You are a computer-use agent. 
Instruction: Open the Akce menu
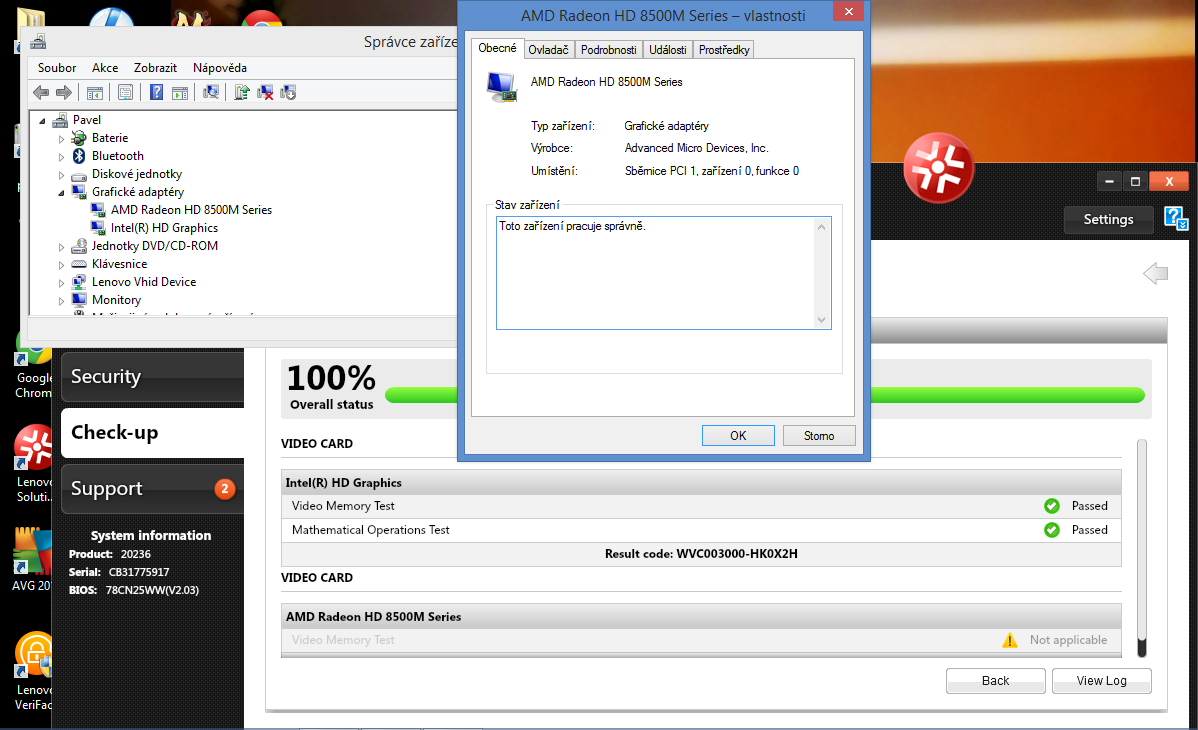[105, 67]
